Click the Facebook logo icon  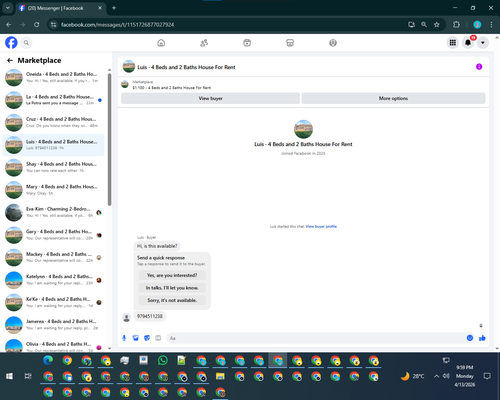pos(11,43)
